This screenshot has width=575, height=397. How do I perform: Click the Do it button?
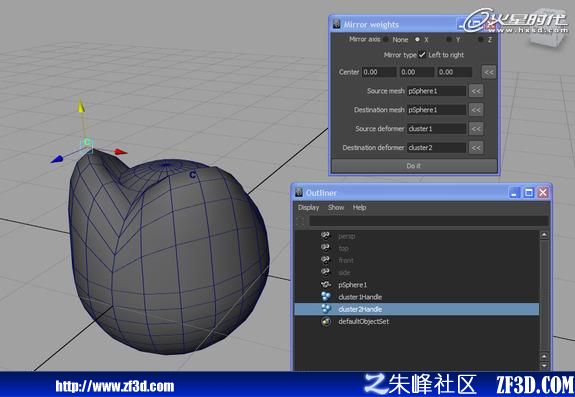coord(414,166)
